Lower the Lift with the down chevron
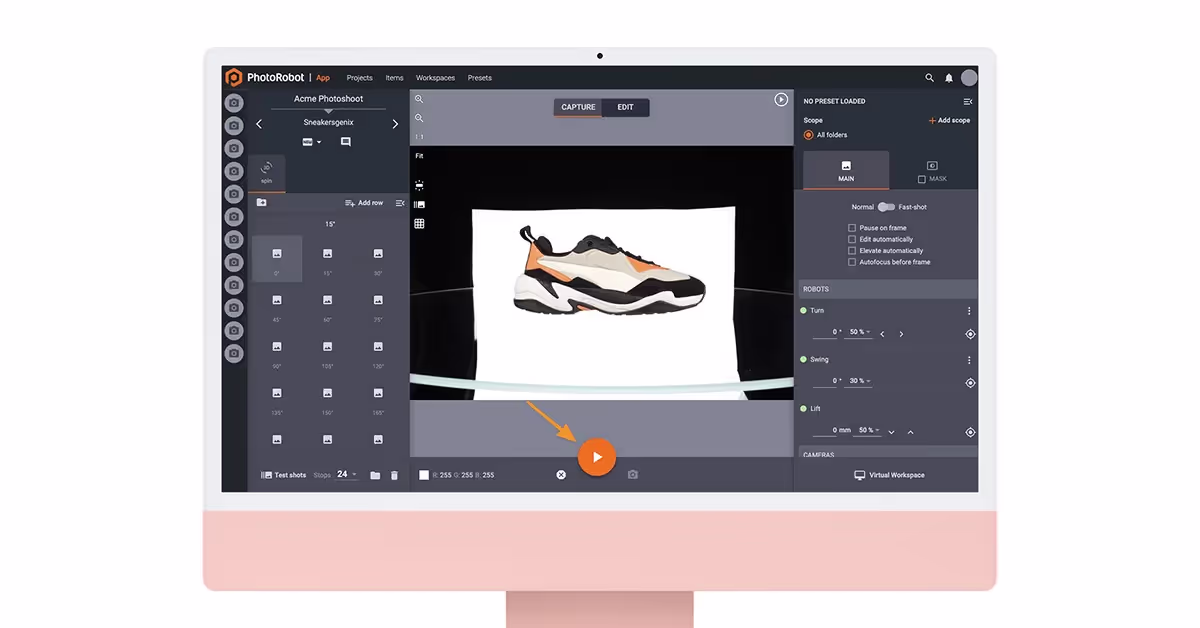This screenshot has height=628, width=1200. point(891,432)
